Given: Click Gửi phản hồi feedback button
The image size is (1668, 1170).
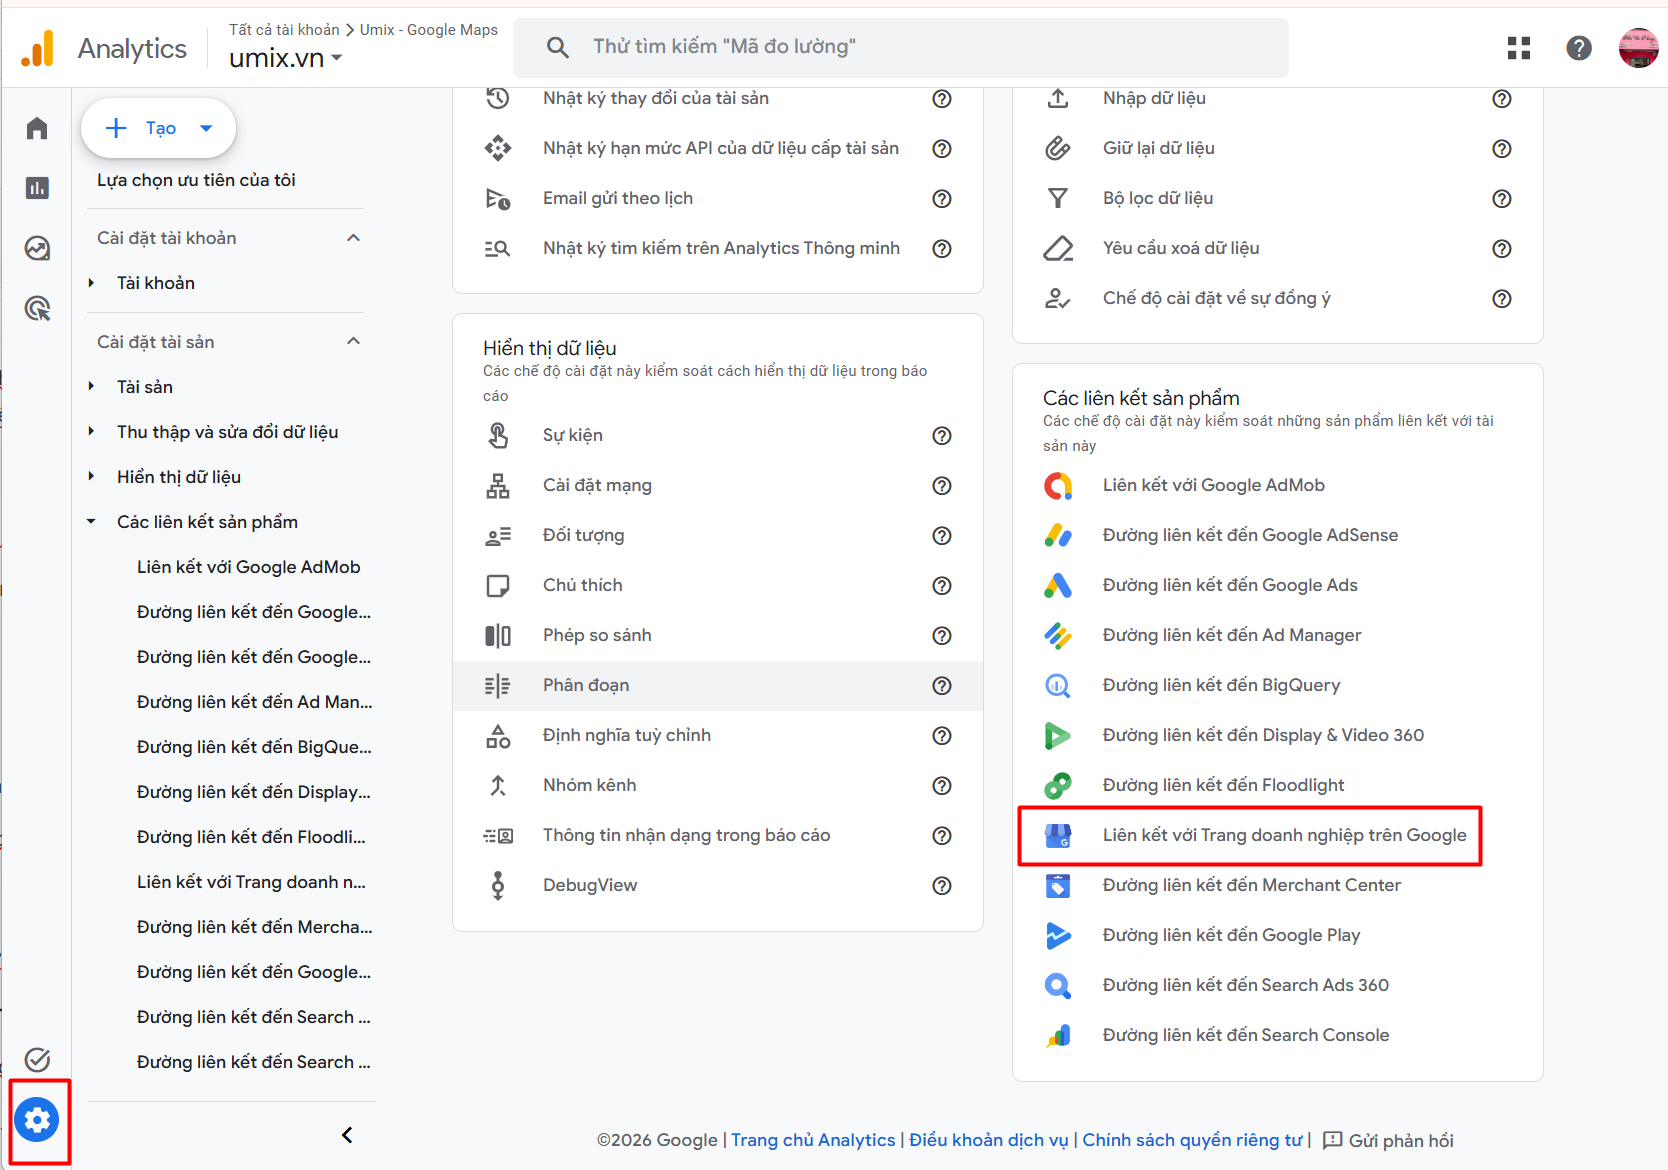Looking at the screenshot, I should [x=1388, y=1140].
